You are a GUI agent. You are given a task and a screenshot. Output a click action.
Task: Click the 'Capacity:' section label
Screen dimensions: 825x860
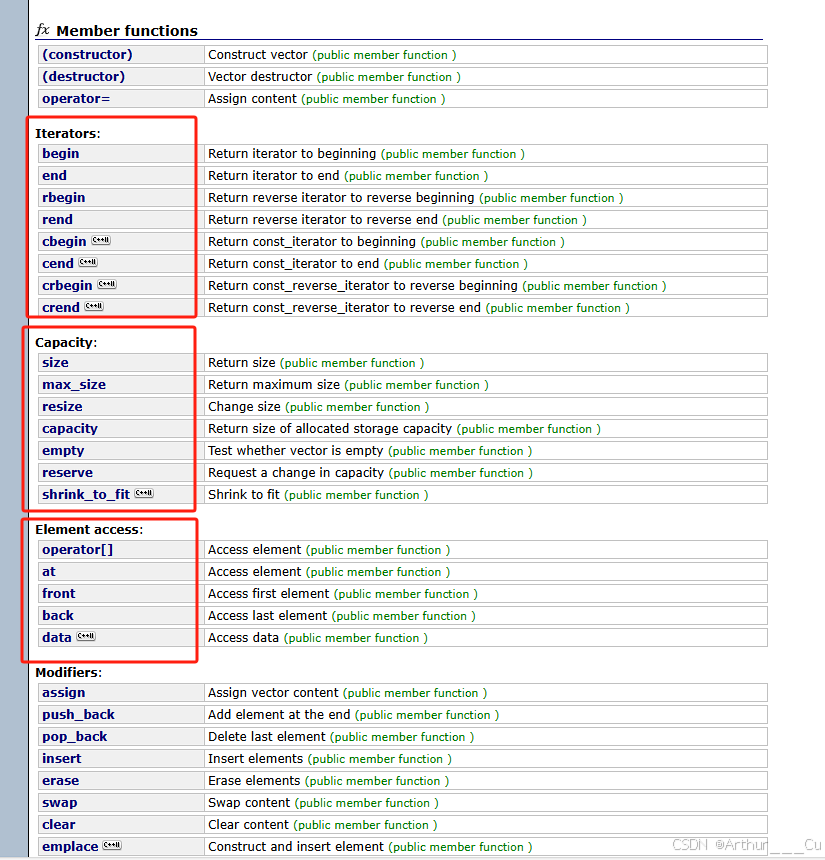66,343
